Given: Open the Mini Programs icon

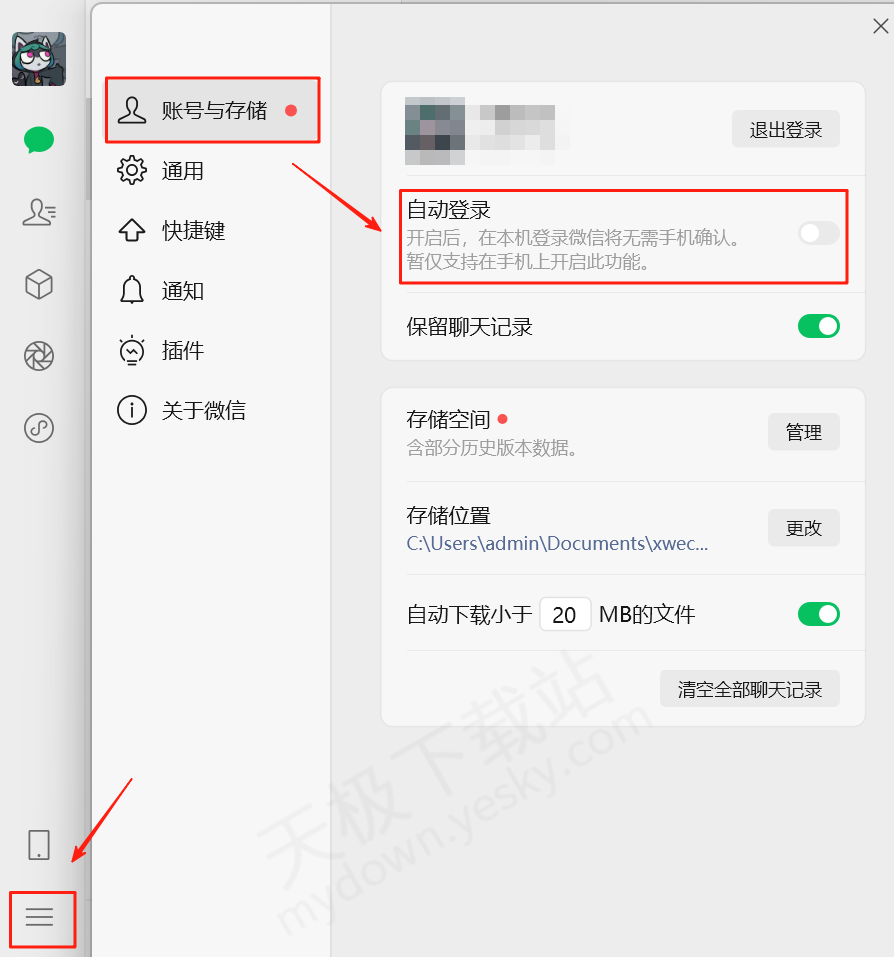Looking at the screenshot, I should pyautogui.click(x=39, y=428).
